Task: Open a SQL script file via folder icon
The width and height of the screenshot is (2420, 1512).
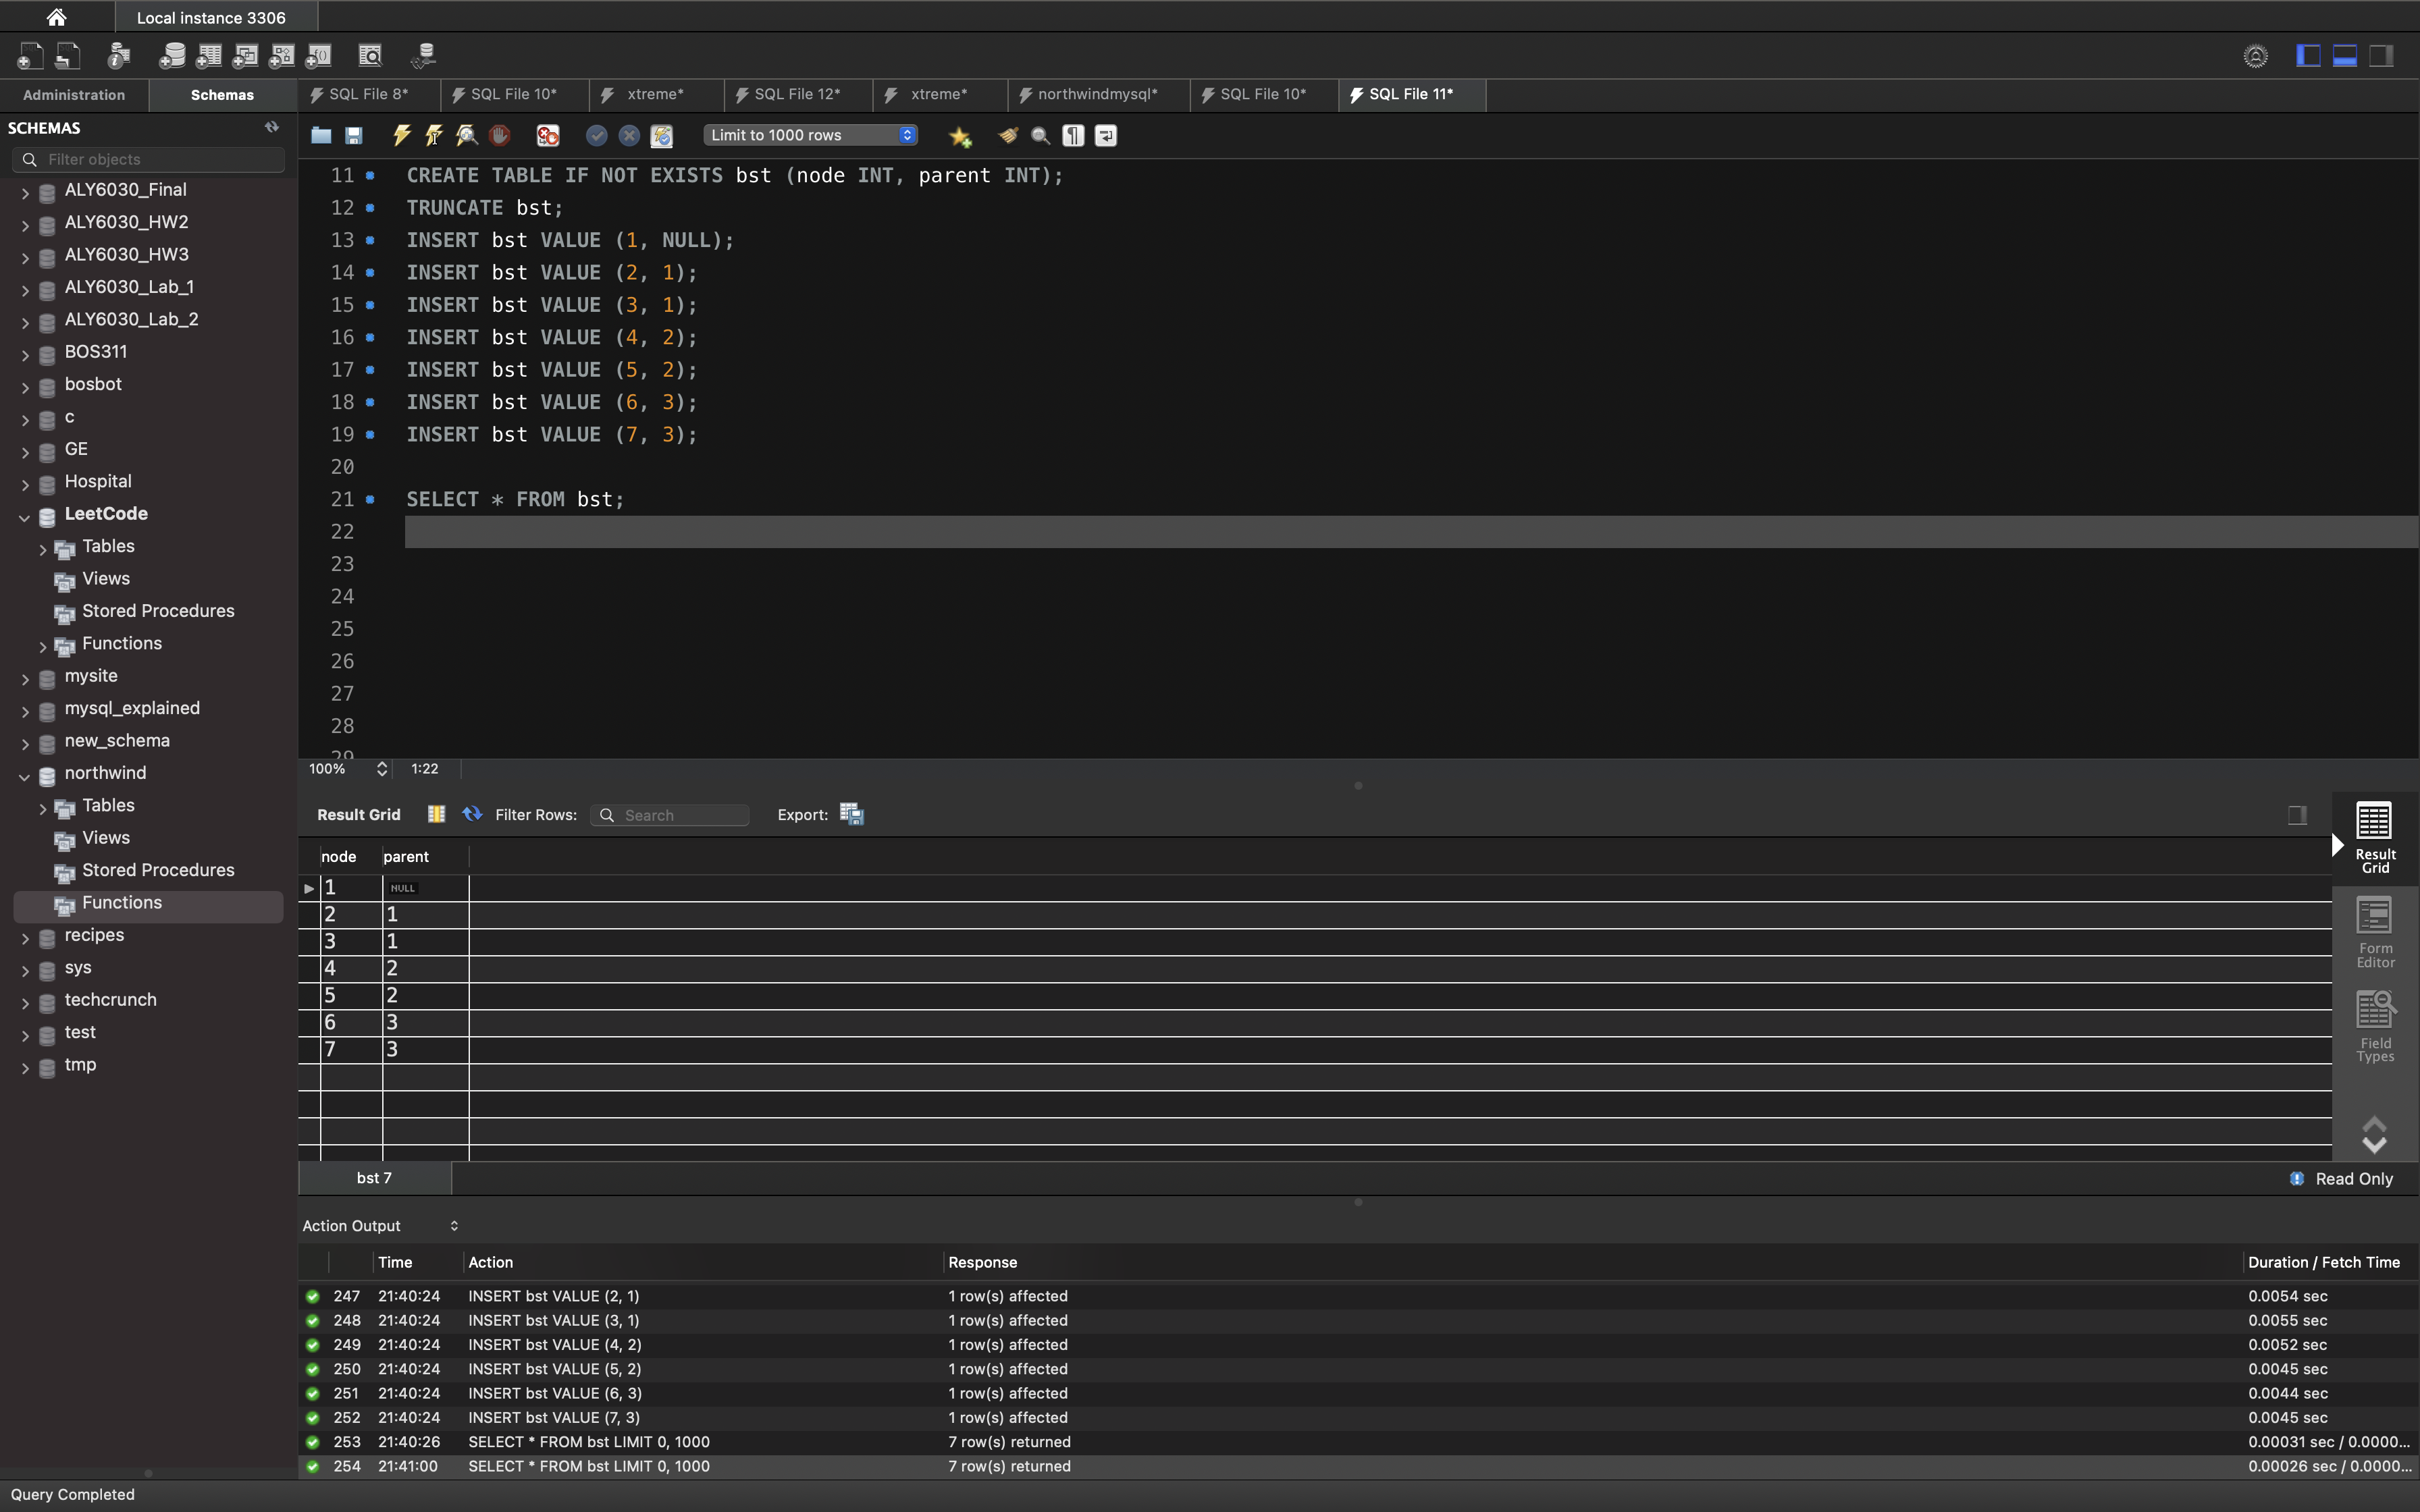Action: coord(321,135)
